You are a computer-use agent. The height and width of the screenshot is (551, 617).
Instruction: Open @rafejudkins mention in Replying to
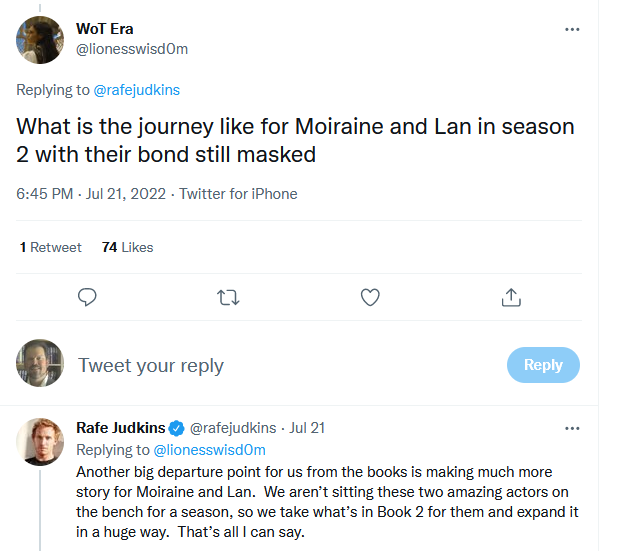pyautogui.click(x=136, y=90)
